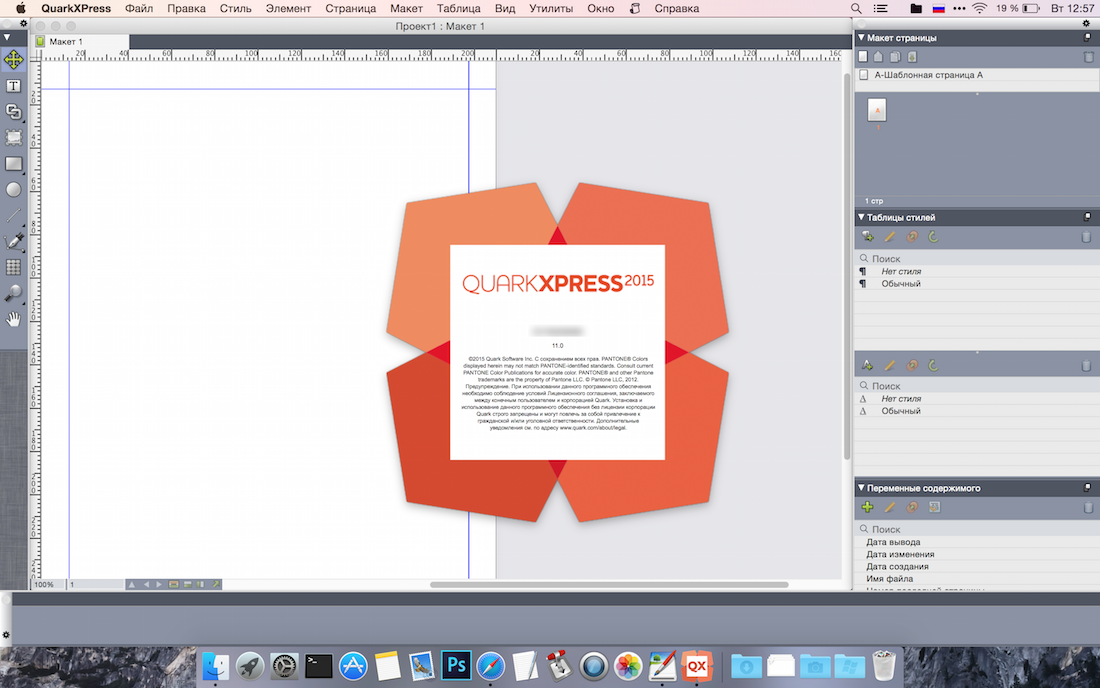
Task: Select the Имя файла content variable
Action: pos(977,579)
